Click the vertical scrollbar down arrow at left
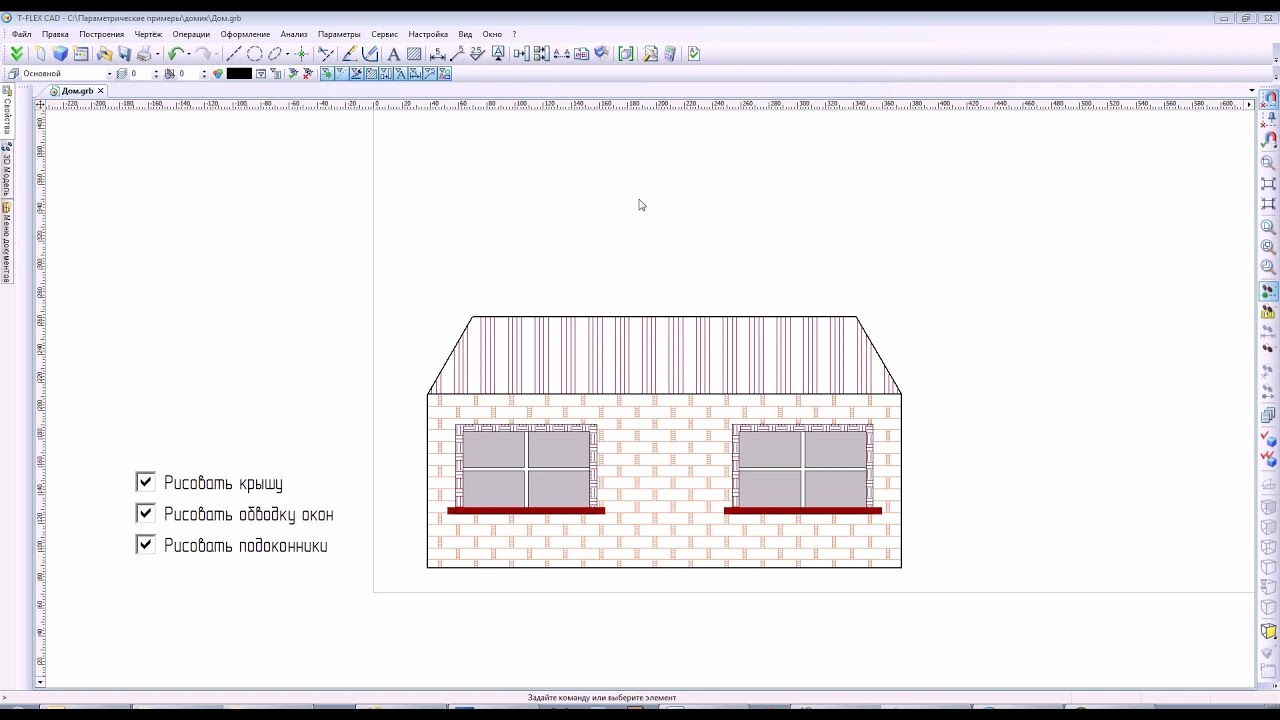 pyautogui.click(x=40, y=682)
